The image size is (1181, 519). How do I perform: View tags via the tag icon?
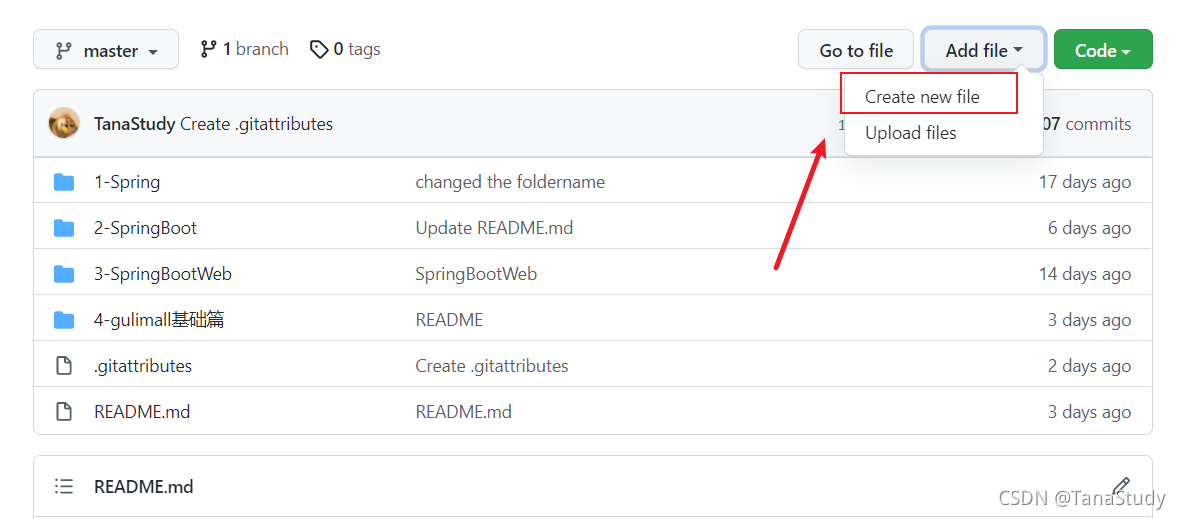click(x=319, y=50)
